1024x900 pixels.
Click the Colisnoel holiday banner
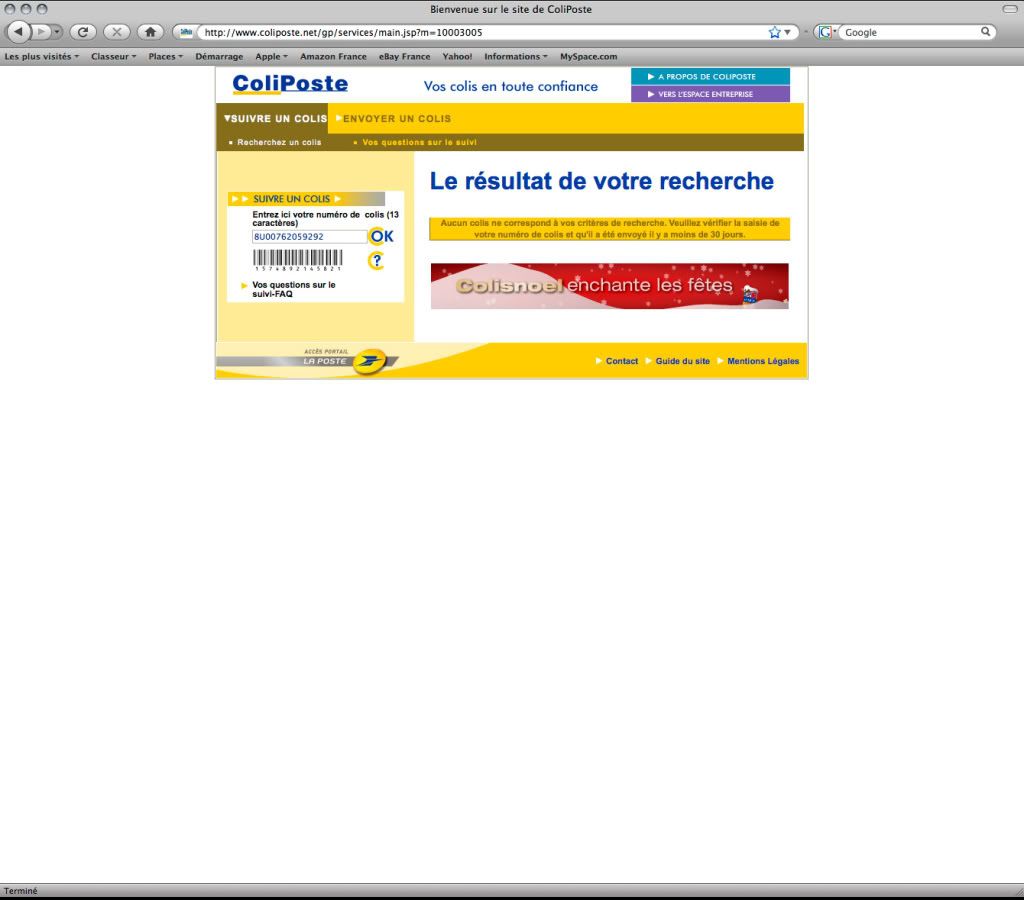coord(609,286)
